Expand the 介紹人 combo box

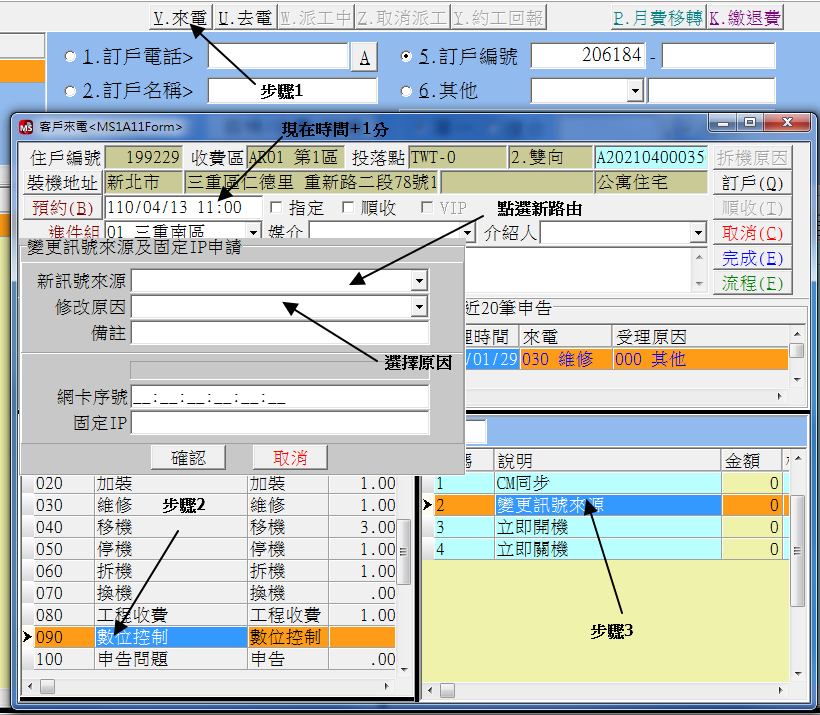coord(697,233)
